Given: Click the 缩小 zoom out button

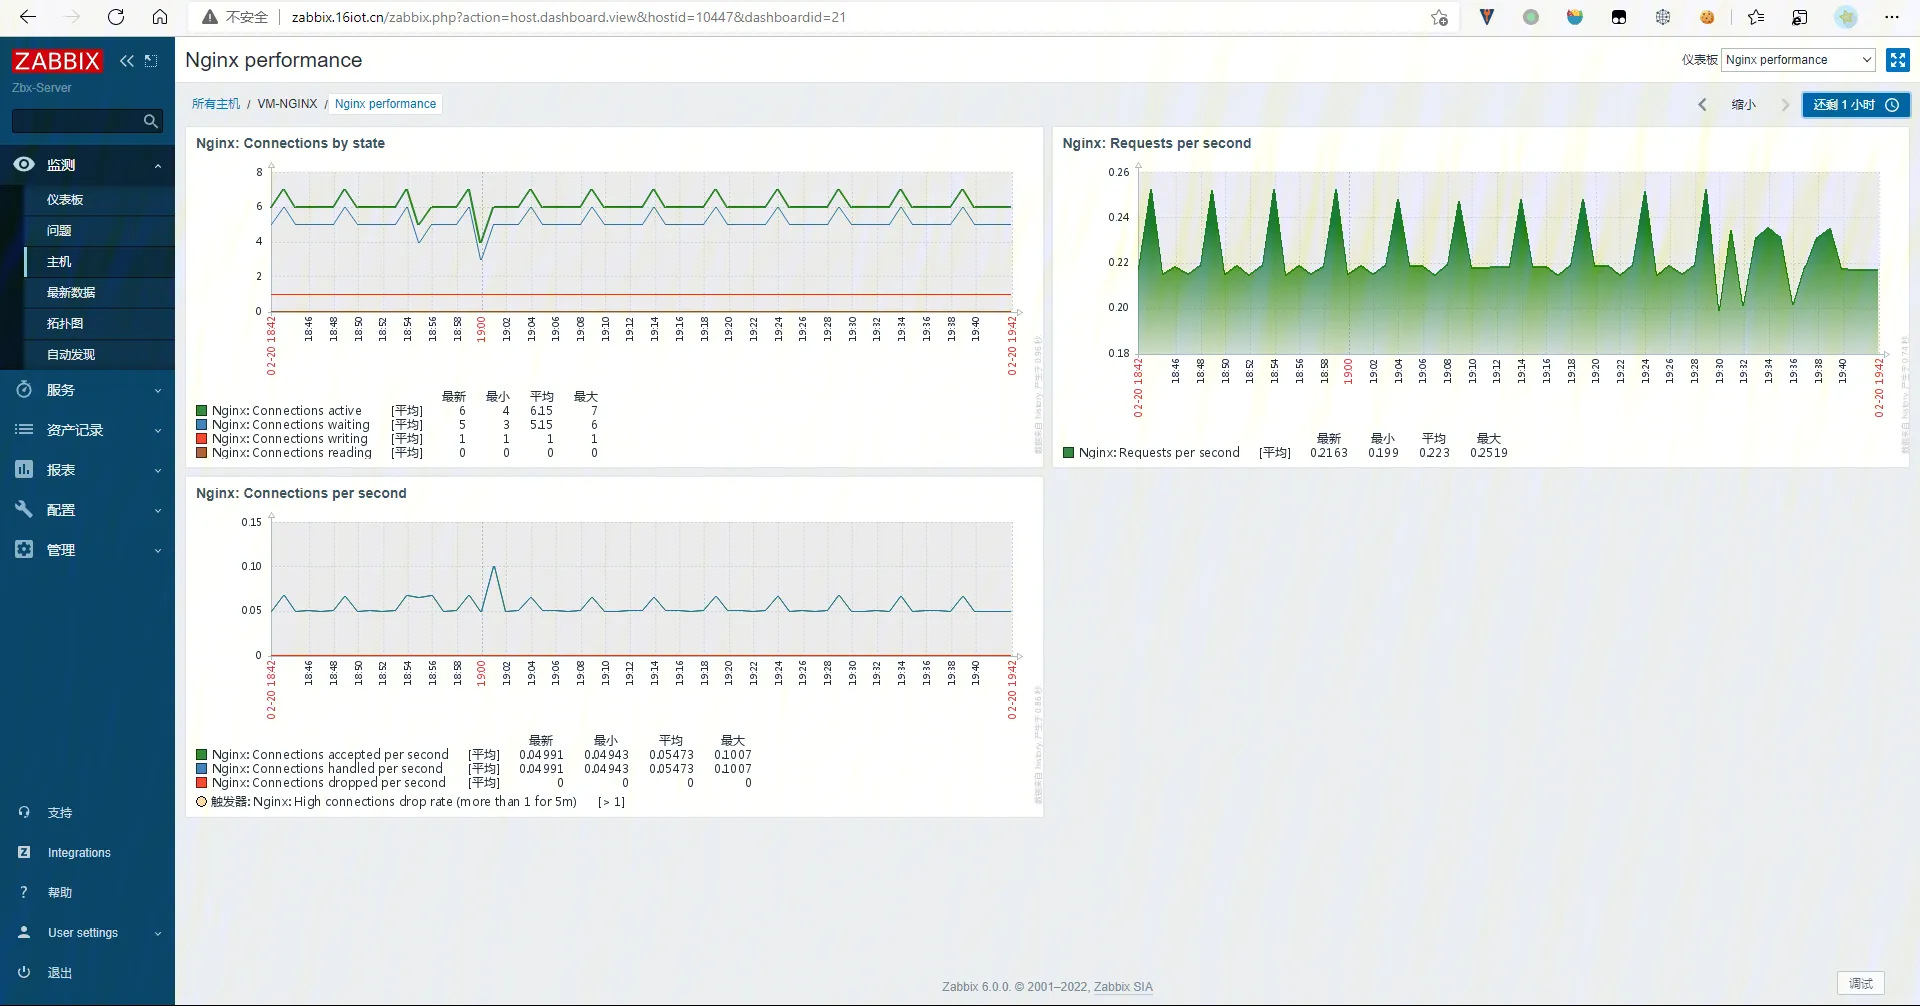Looking at the screenshot, I should point(1743,105).
